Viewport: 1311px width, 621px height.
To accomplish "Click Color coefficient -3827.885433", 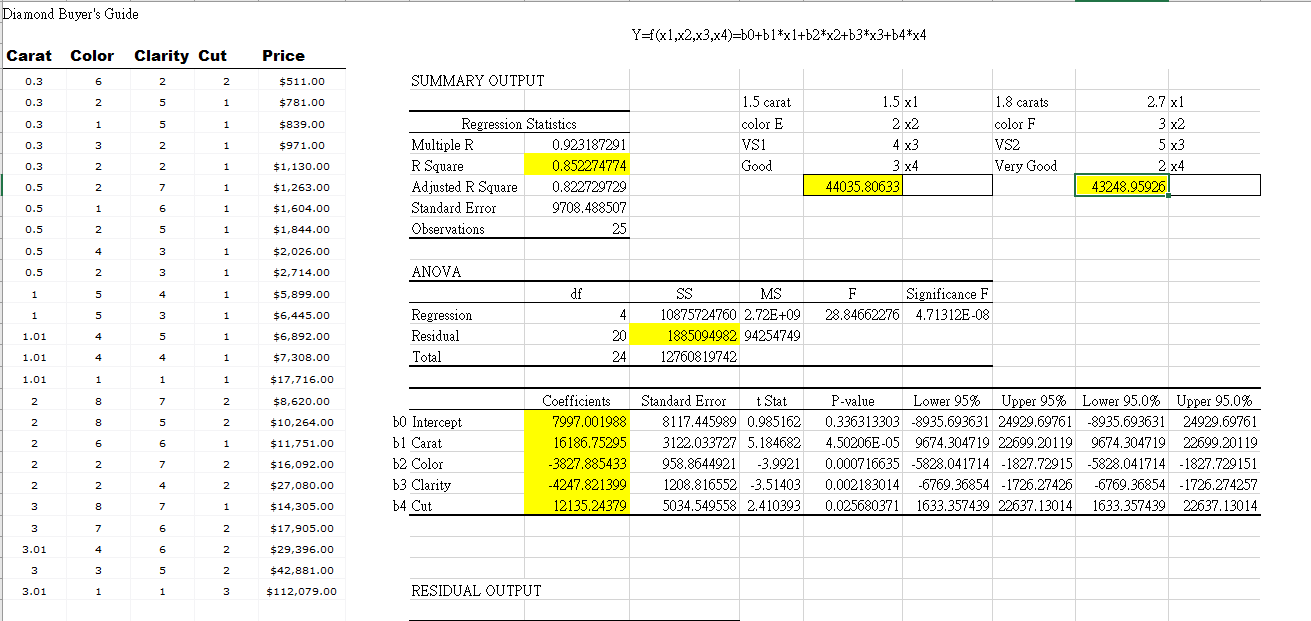I will 576,464.
